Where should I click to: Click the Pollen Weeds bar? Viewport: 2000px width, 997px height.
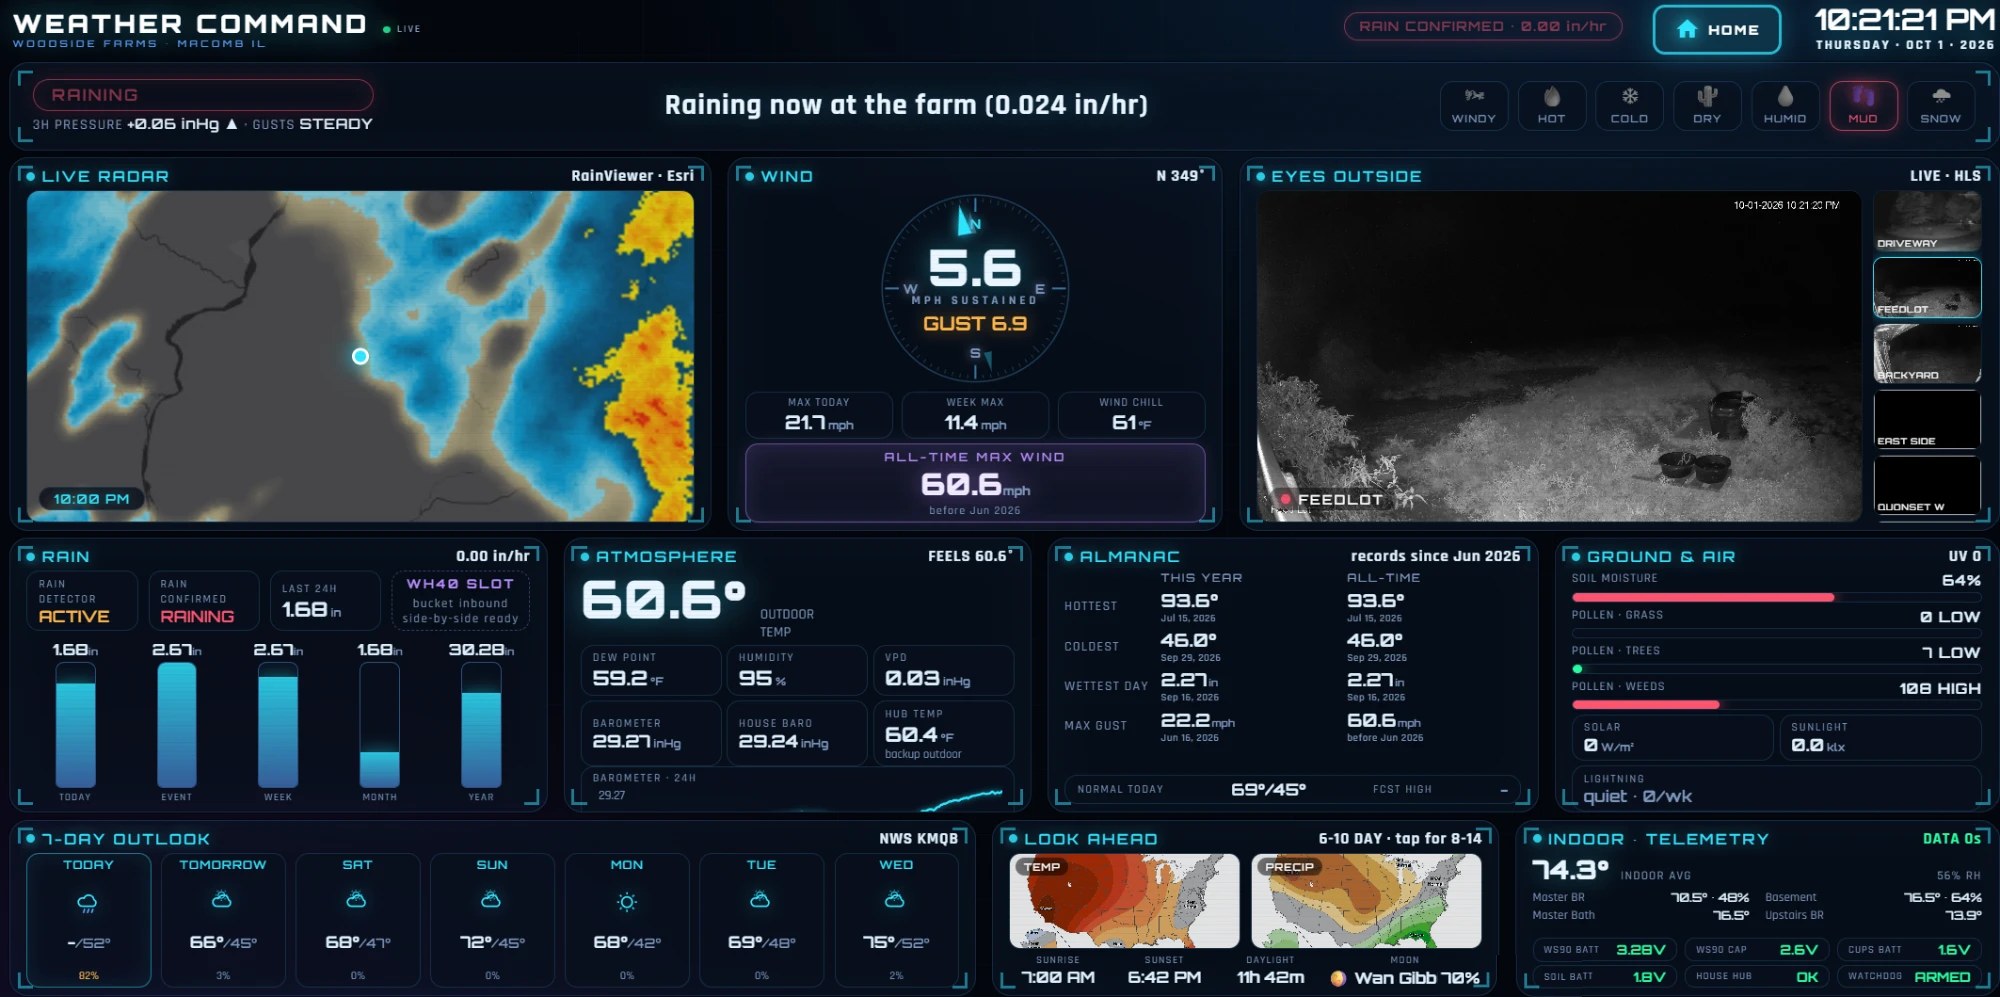tap(1775, 705)
